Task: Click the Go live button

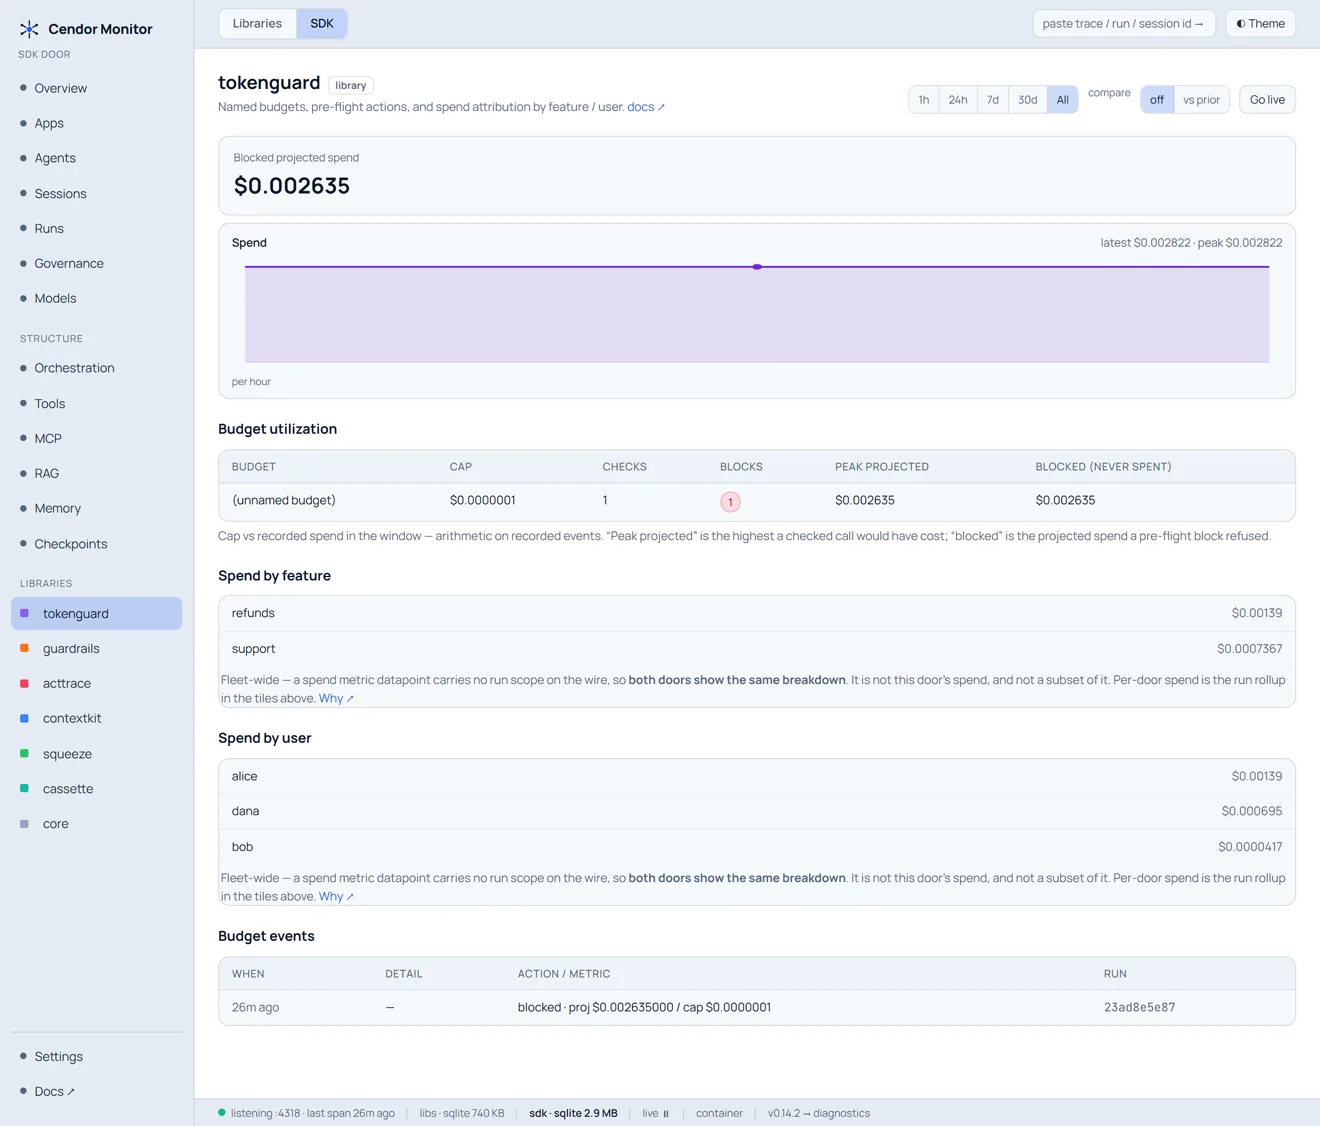Action: (x=1267, y=99)
